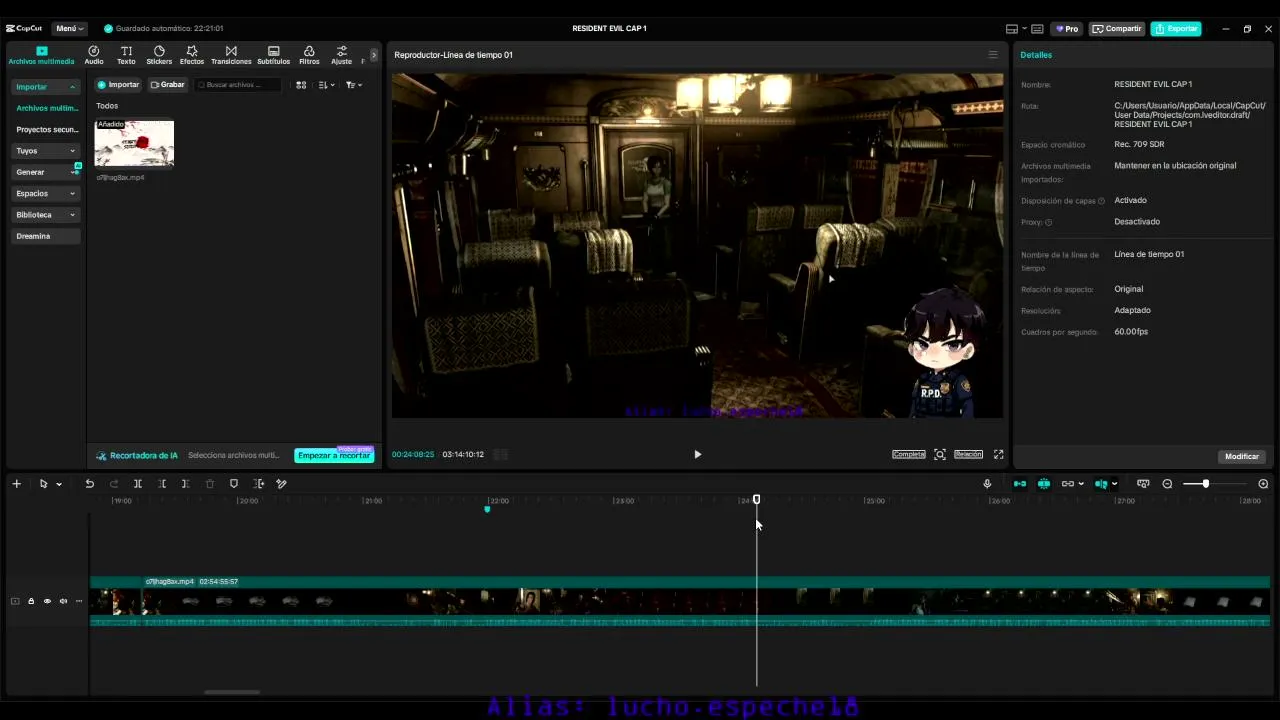
Task: Toggle main track magnet
Action: coord(1020,484)
